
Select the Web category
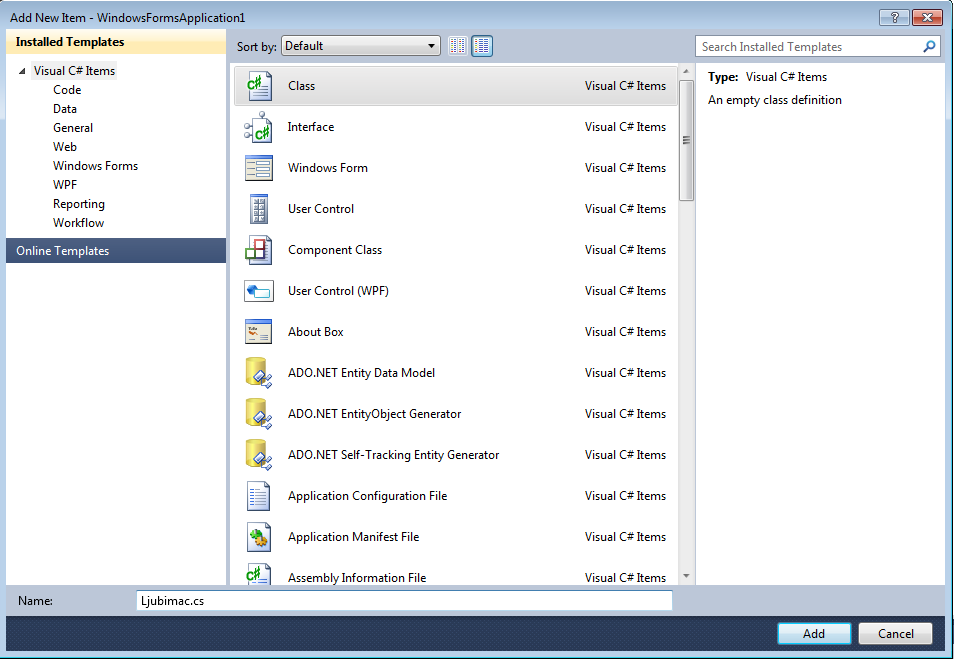click(64, 147)
